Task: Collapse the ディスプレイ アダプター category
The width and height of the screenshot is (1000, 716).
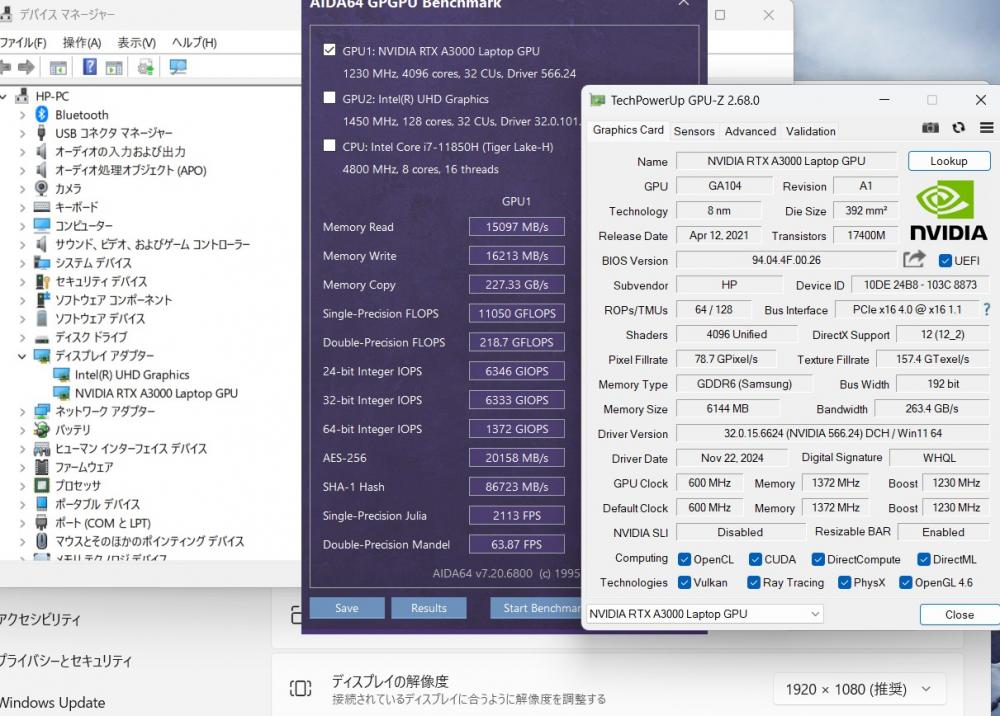Action: (22, 356)
